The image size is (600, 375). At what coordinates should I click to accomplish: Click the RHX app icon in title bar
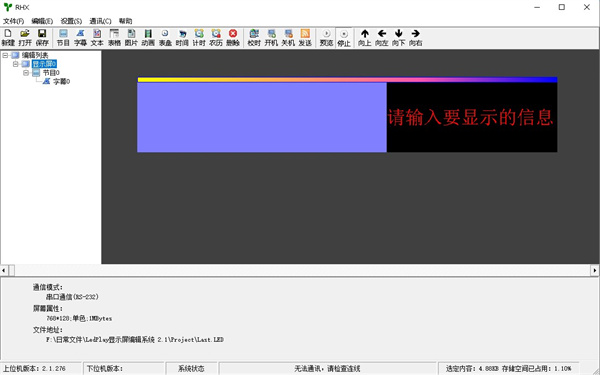[8, 7]
